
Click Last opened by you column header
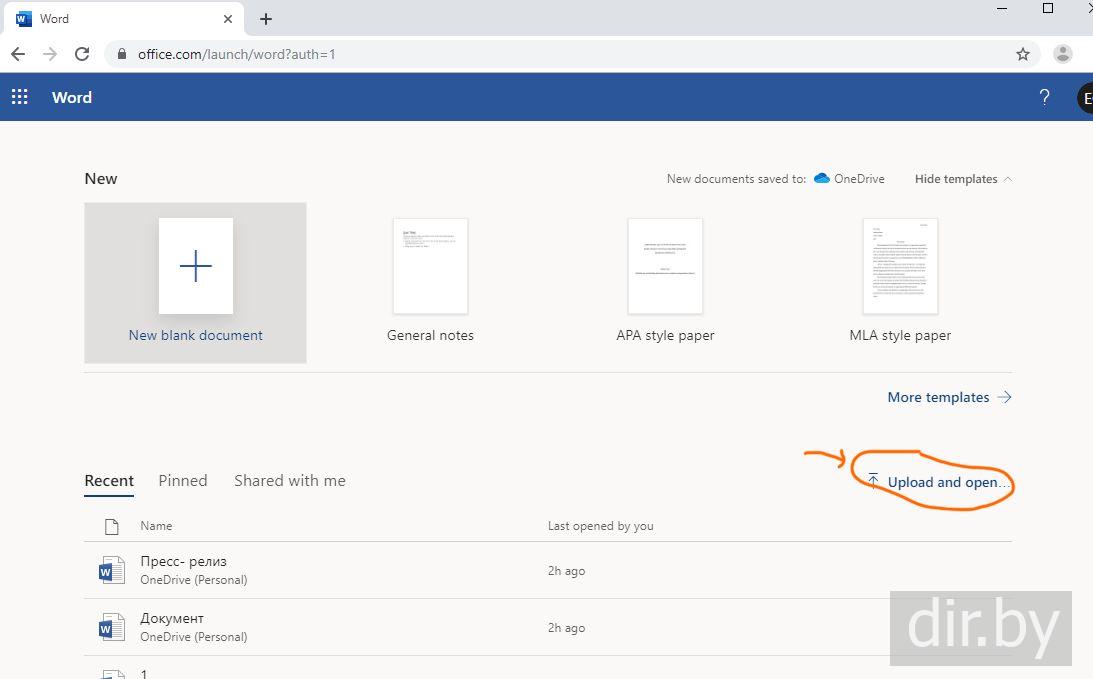pos(600,526)
